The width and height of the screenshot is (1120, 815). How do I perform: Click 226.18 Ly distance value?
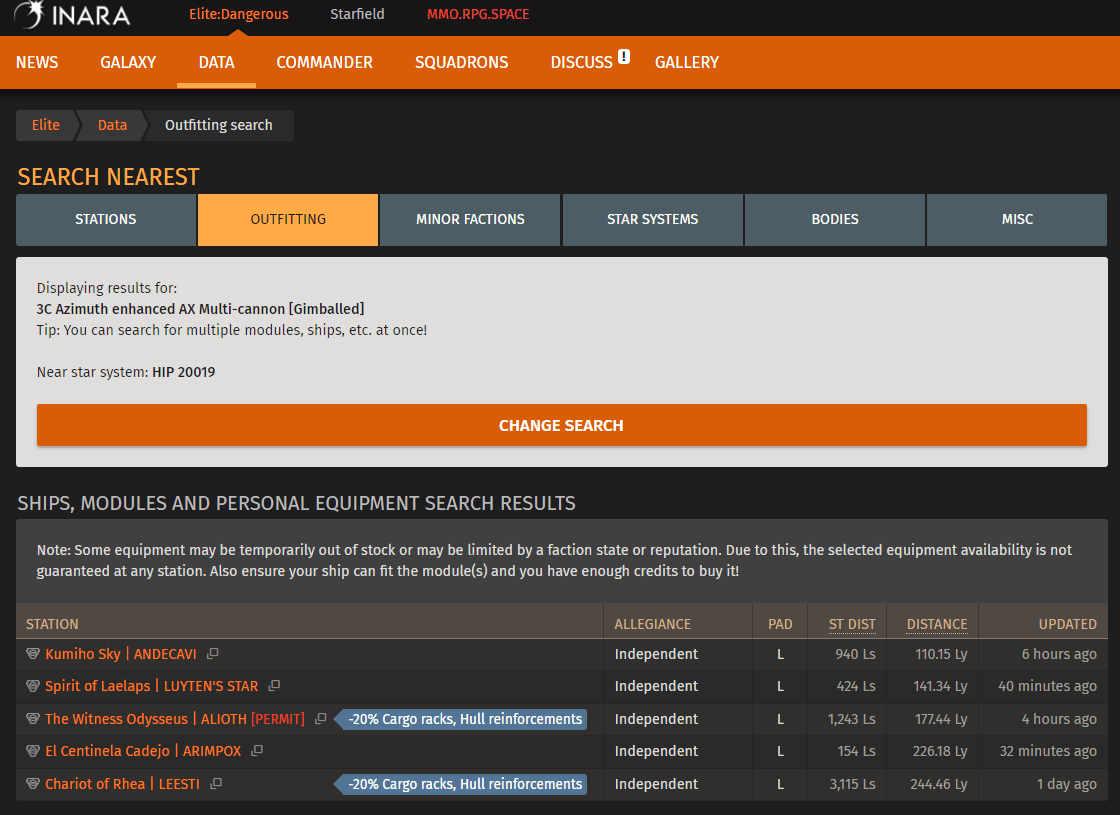940,751
